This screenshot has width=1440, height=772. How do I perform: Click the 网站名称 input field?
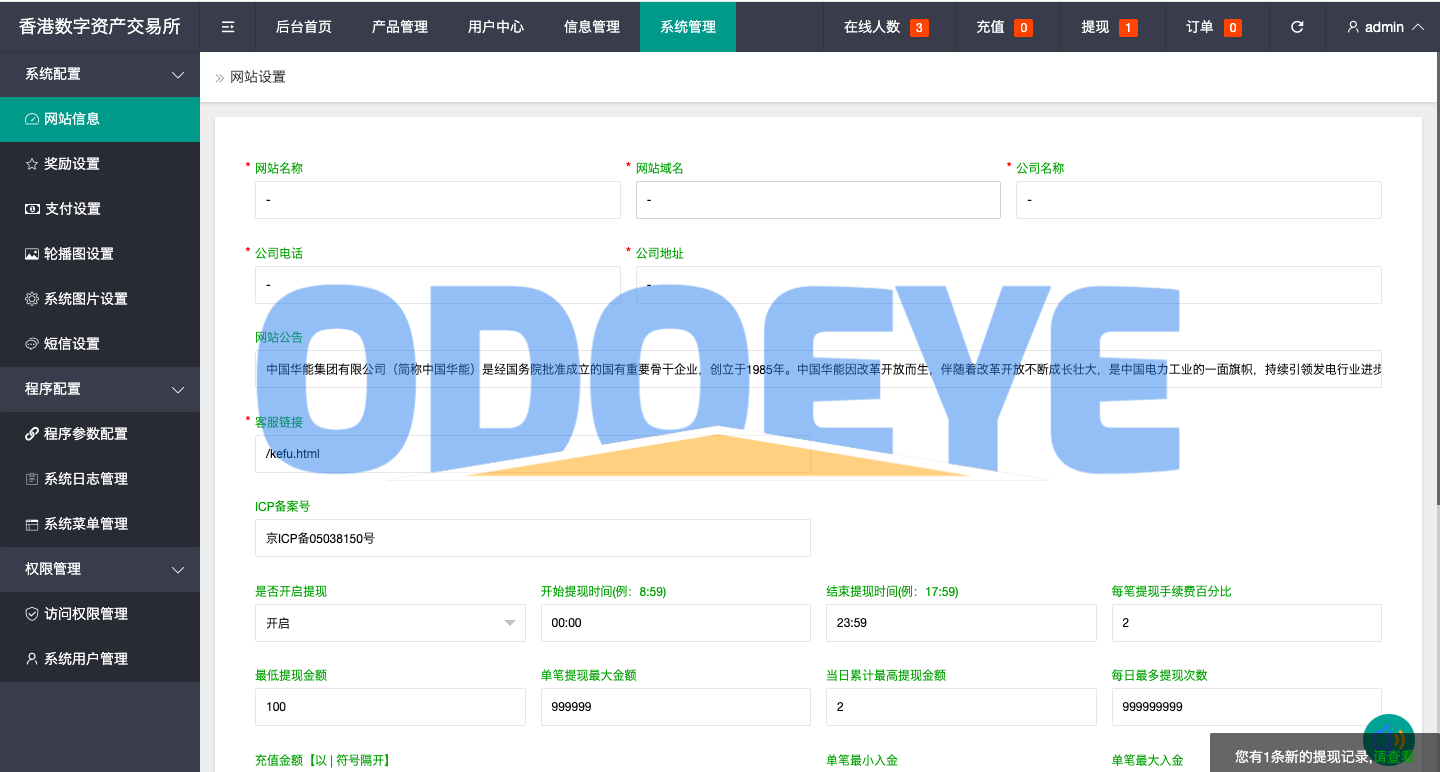coord(438,200)
